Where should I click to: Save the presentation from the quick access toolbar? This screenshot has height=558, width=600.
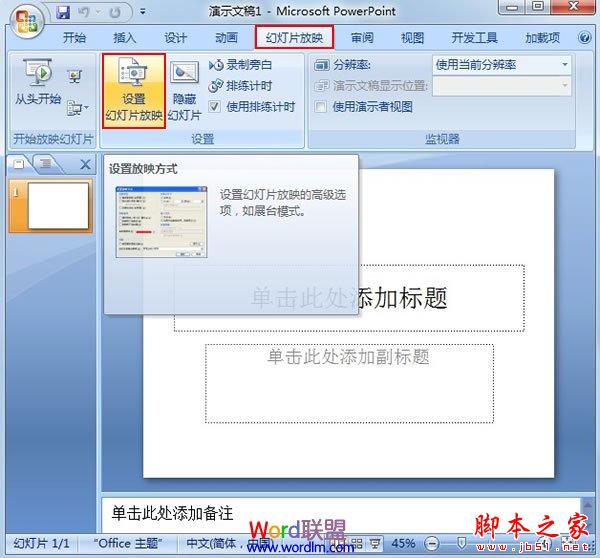(x=64, y=13)
